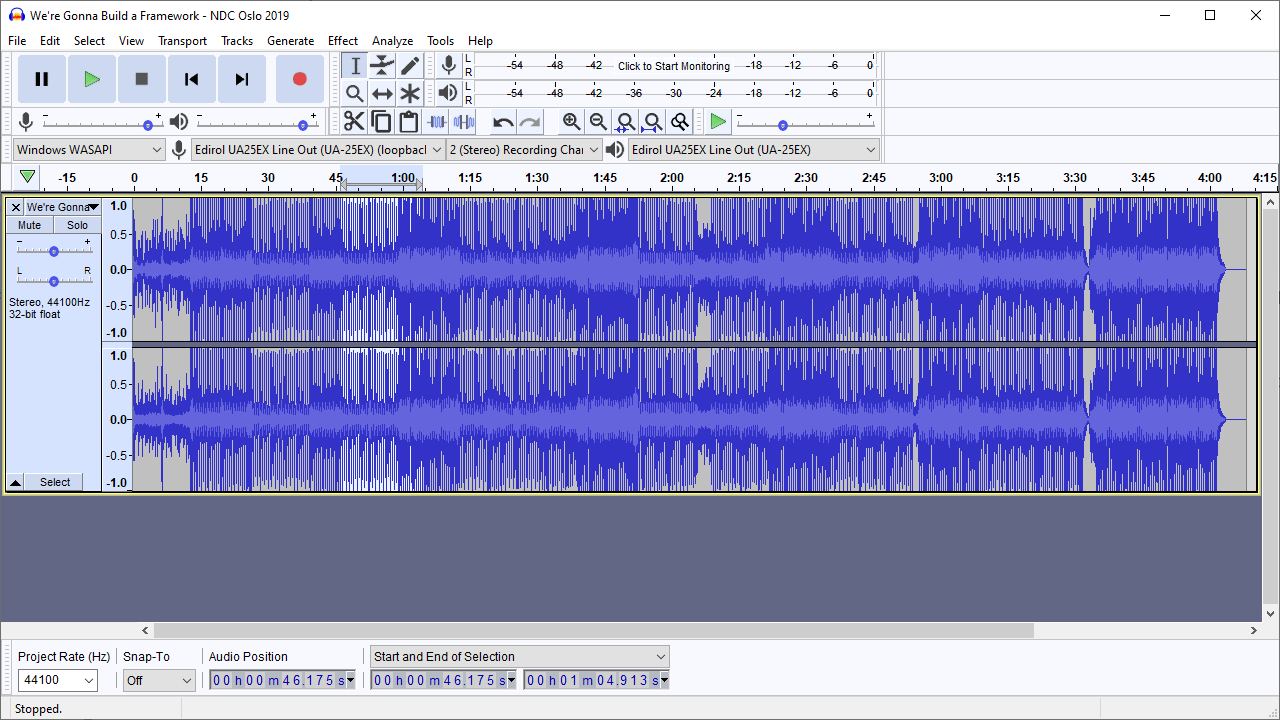Open the Start and End of Selection dropdown
1280x720 pixels.
tap(519, 657)
